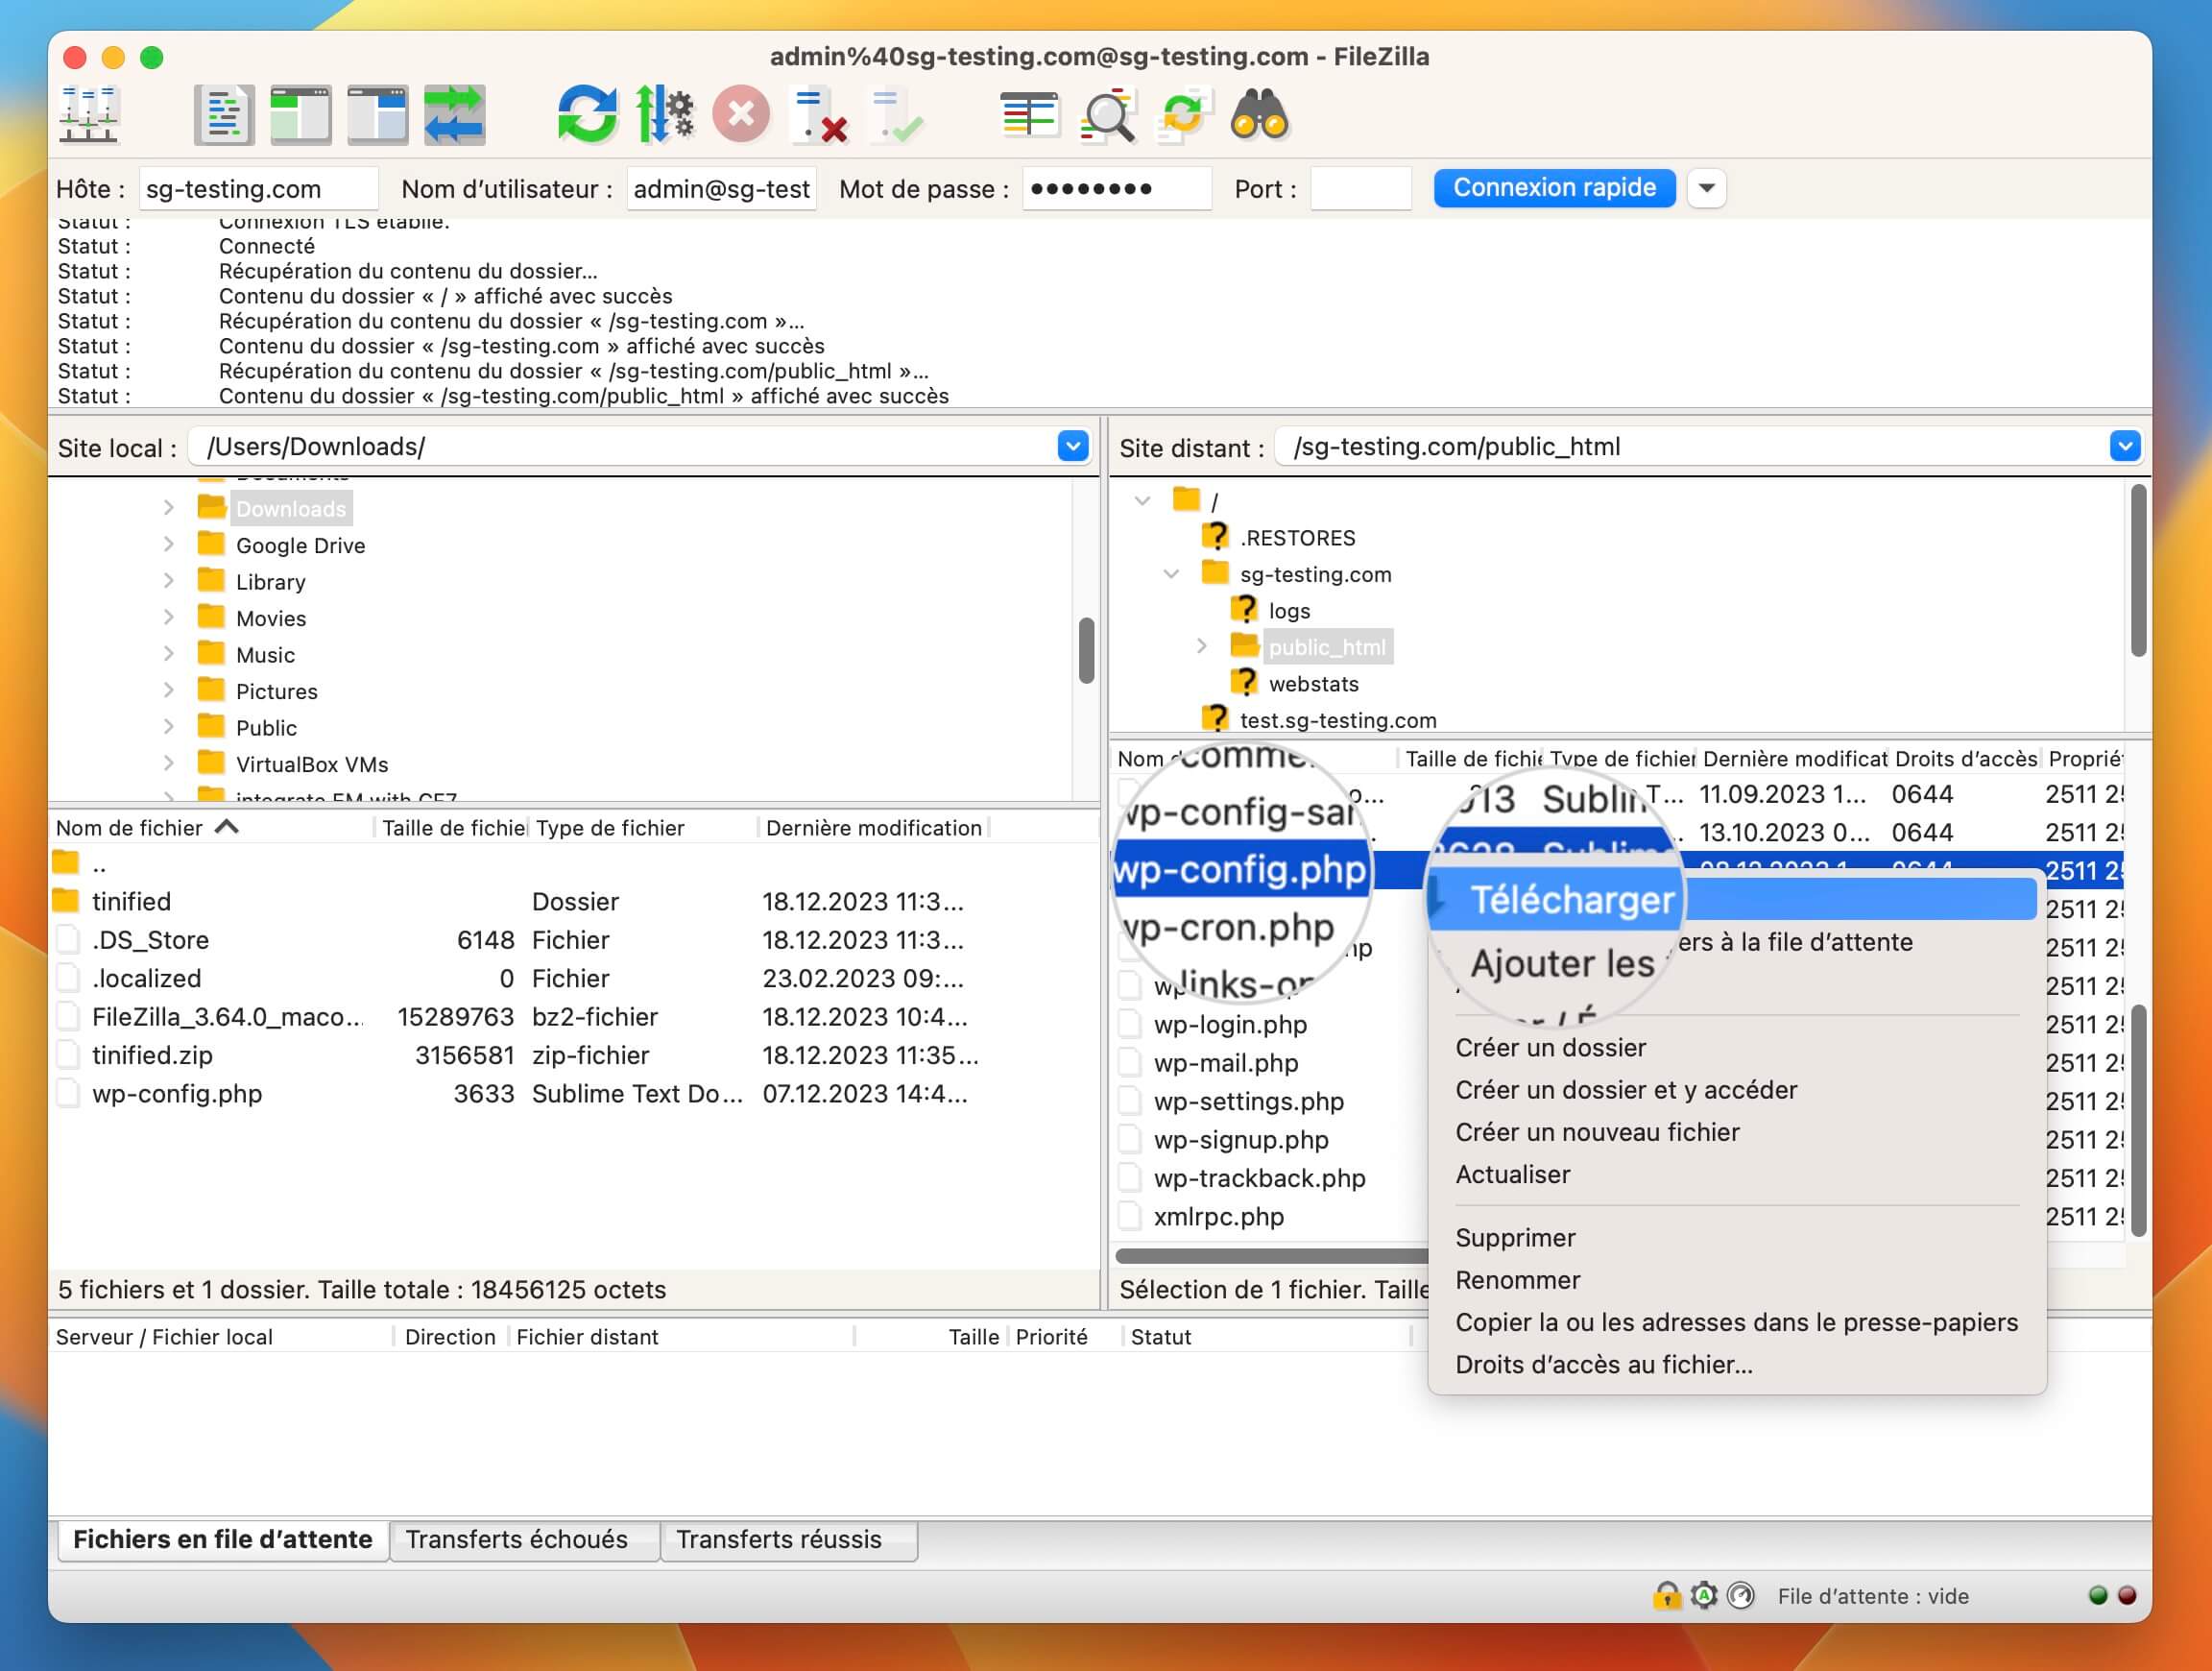Viewport: 2212px width, 1671px height.
Task: Reconnect to last server icon
Action: pyautogui.click(x=895, y=115)
